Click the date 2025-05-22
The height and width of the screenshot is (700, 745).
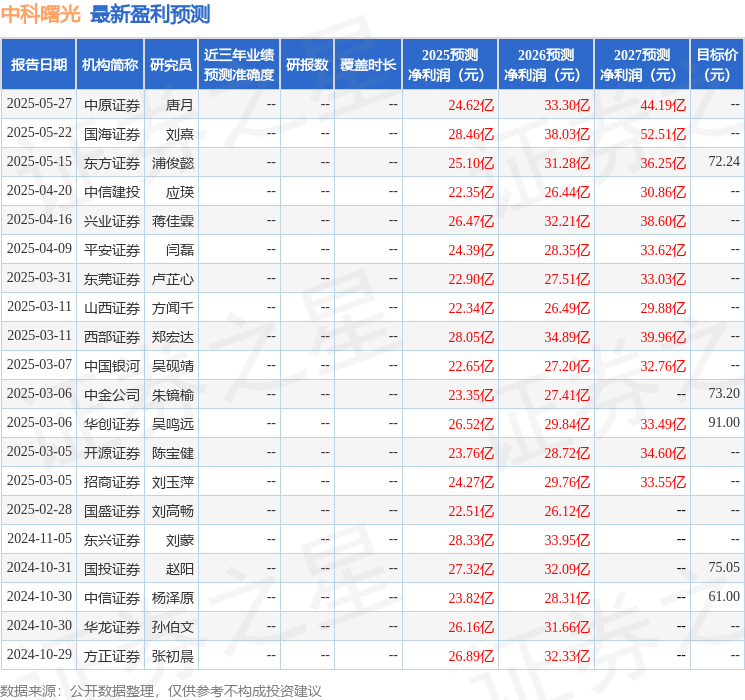[39, 132]
